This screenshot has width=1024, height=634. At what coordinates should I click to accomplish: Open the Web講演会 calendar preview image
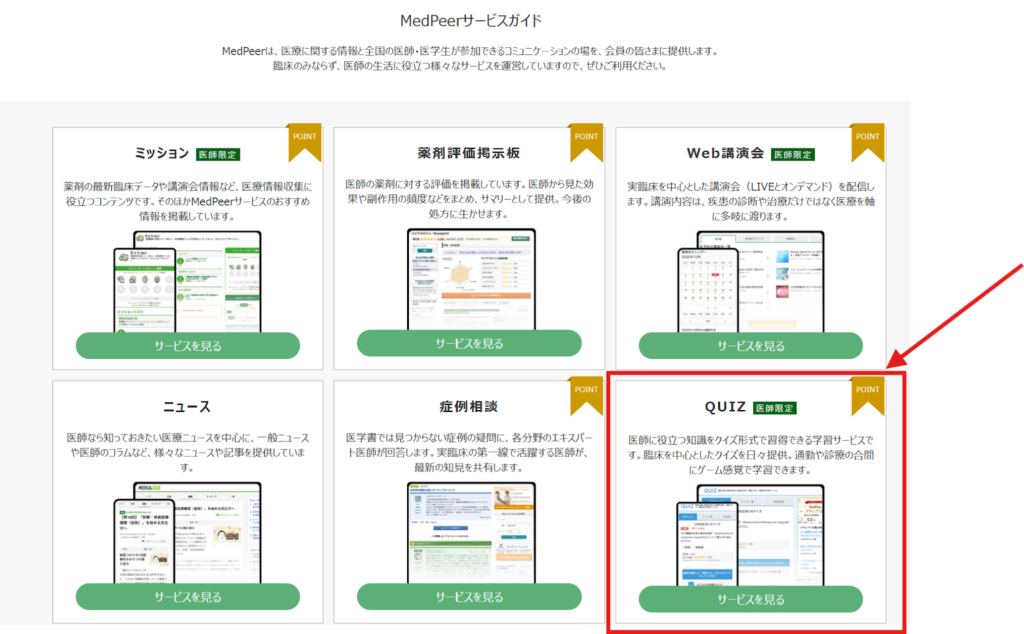pyautogui.click(x=750, y=280)
